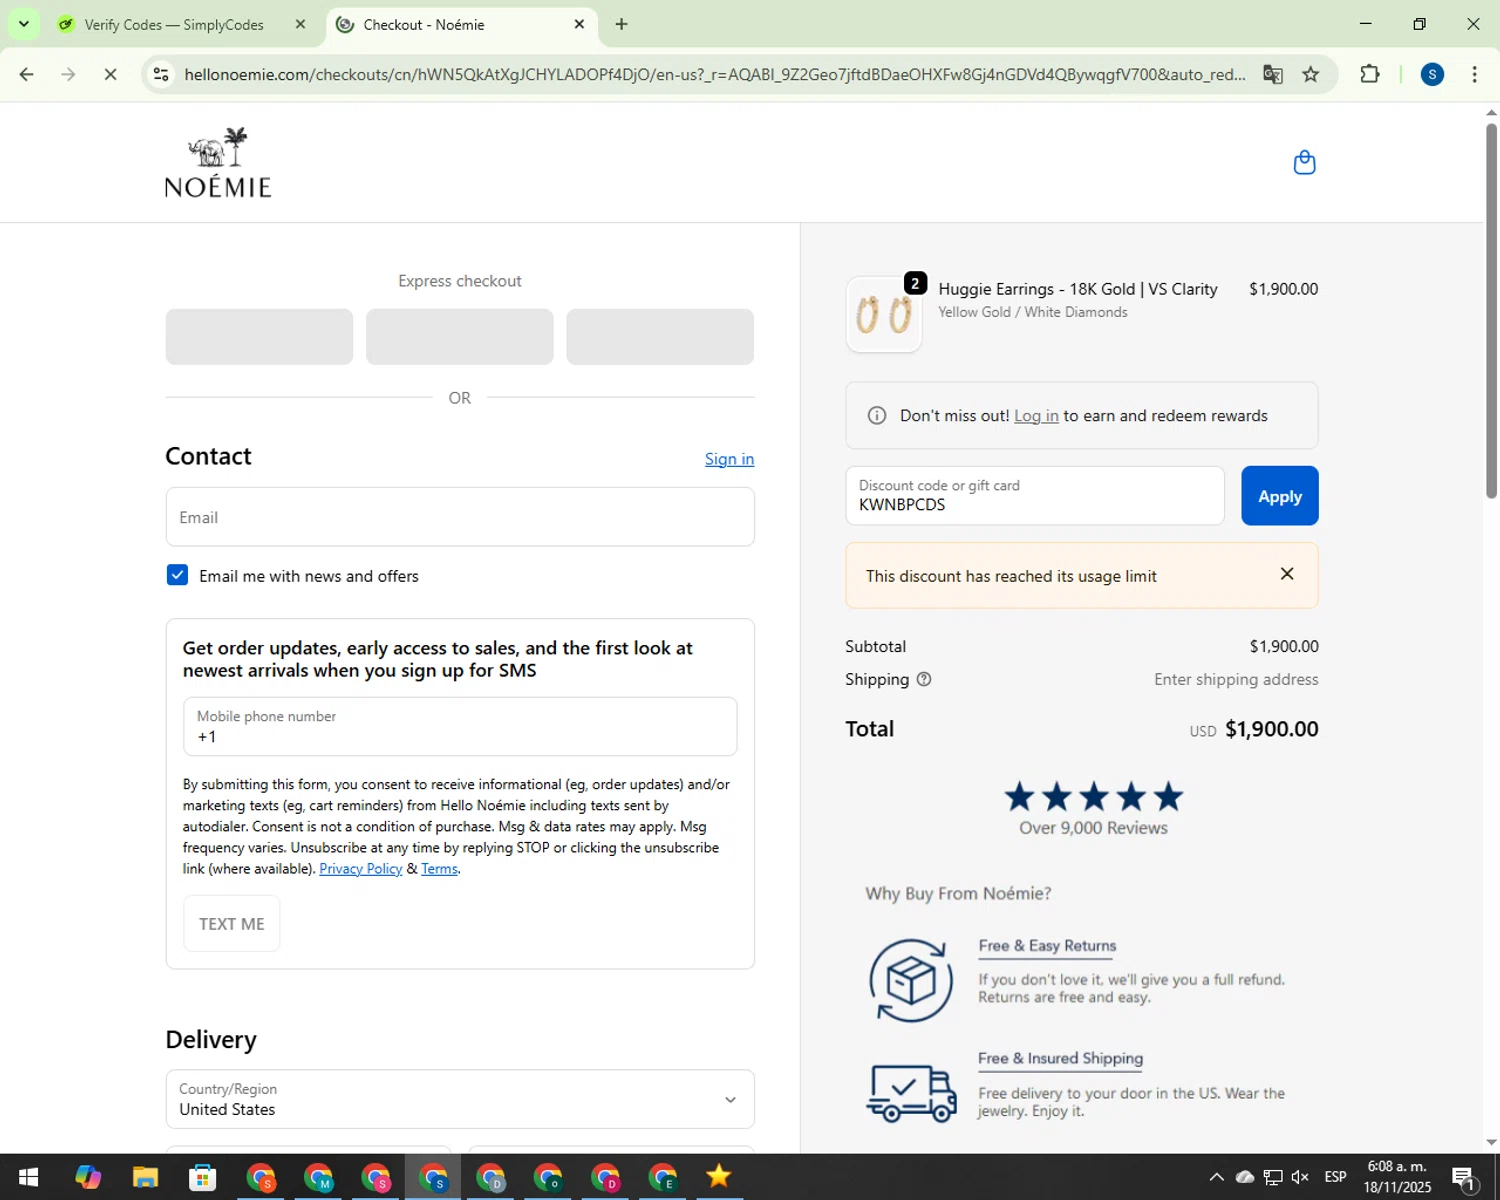
Task: Open File Explorer from the taskbar
Action: [x=145, y=1177]
